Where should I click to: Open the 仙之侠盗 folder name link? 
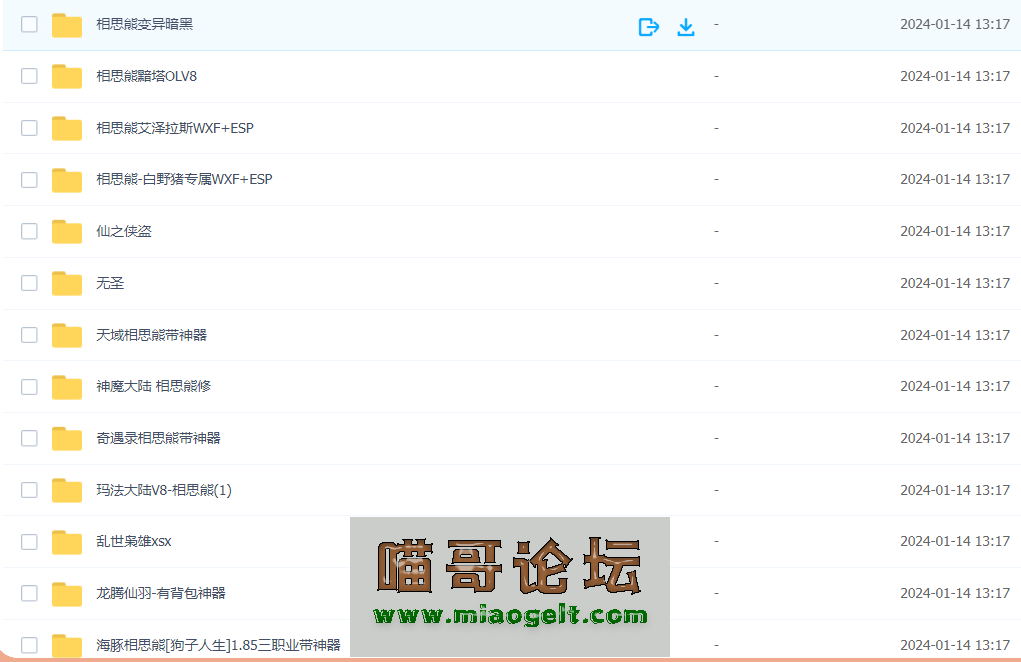124,232
